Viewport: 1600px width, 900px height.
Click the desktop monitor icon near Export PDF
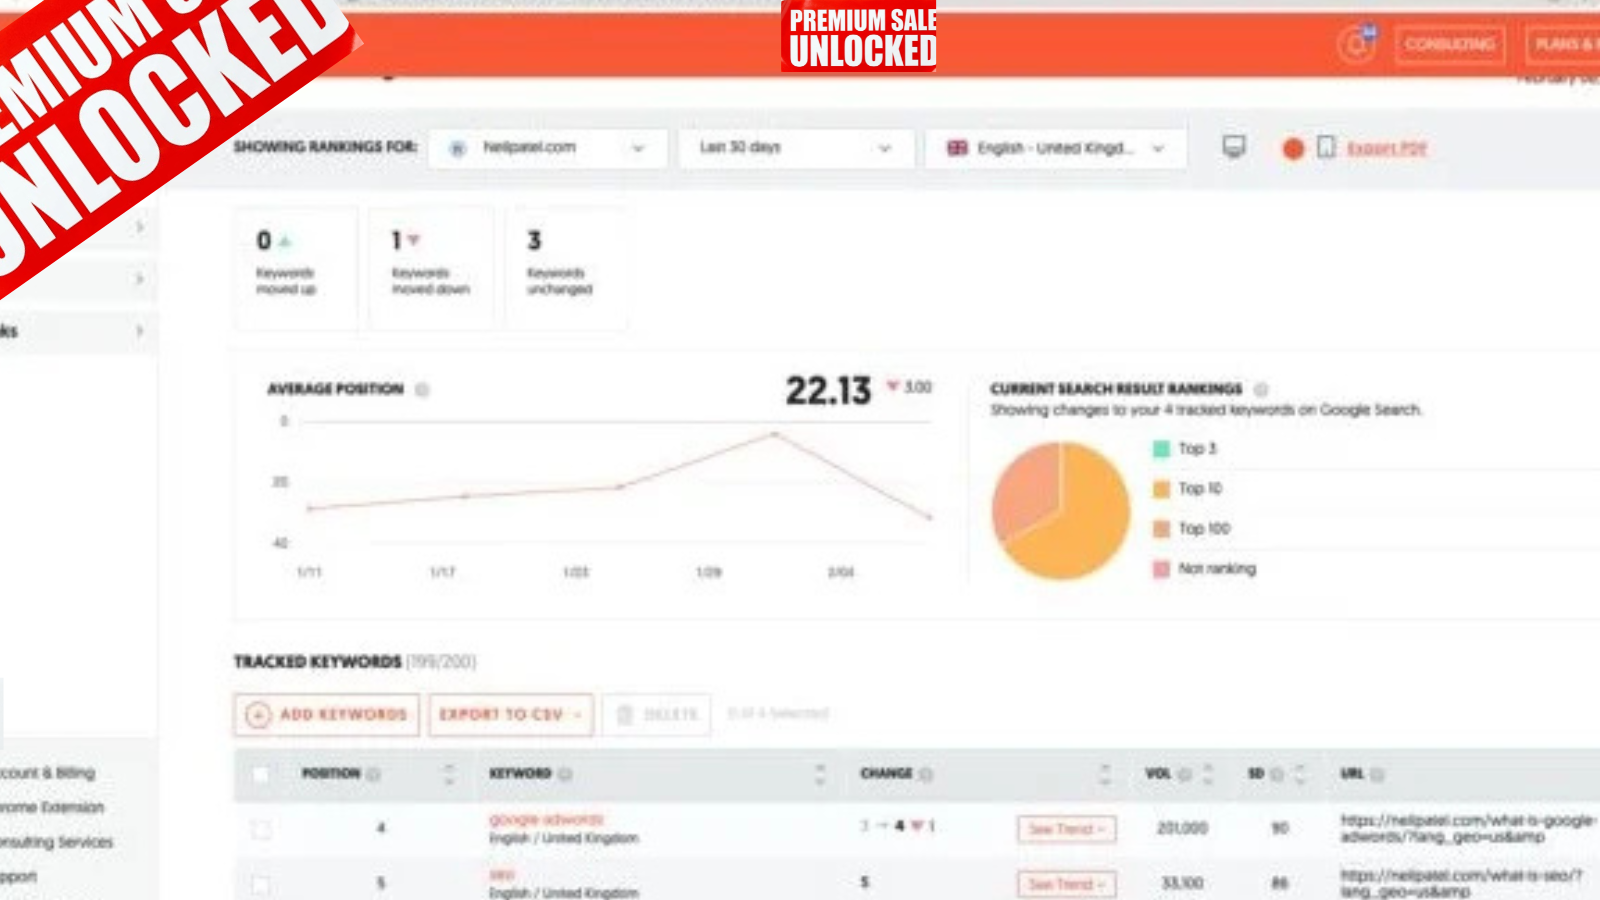pyautogui.click(x=1236, y=144)
